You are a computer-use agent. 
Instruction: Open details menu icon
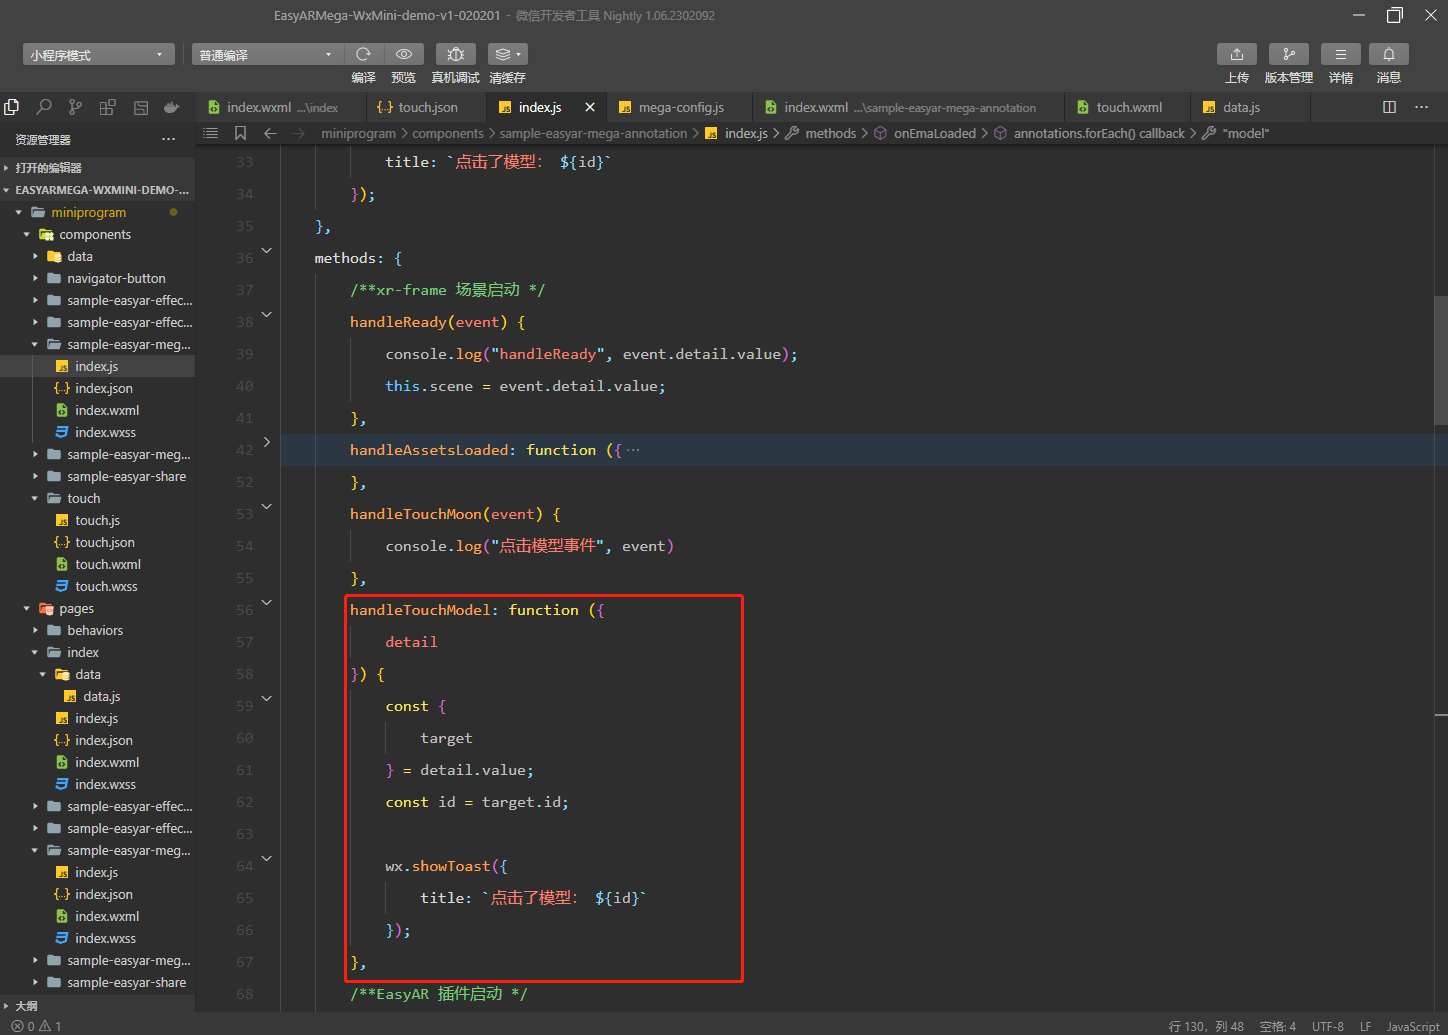tap(1341, 54)
